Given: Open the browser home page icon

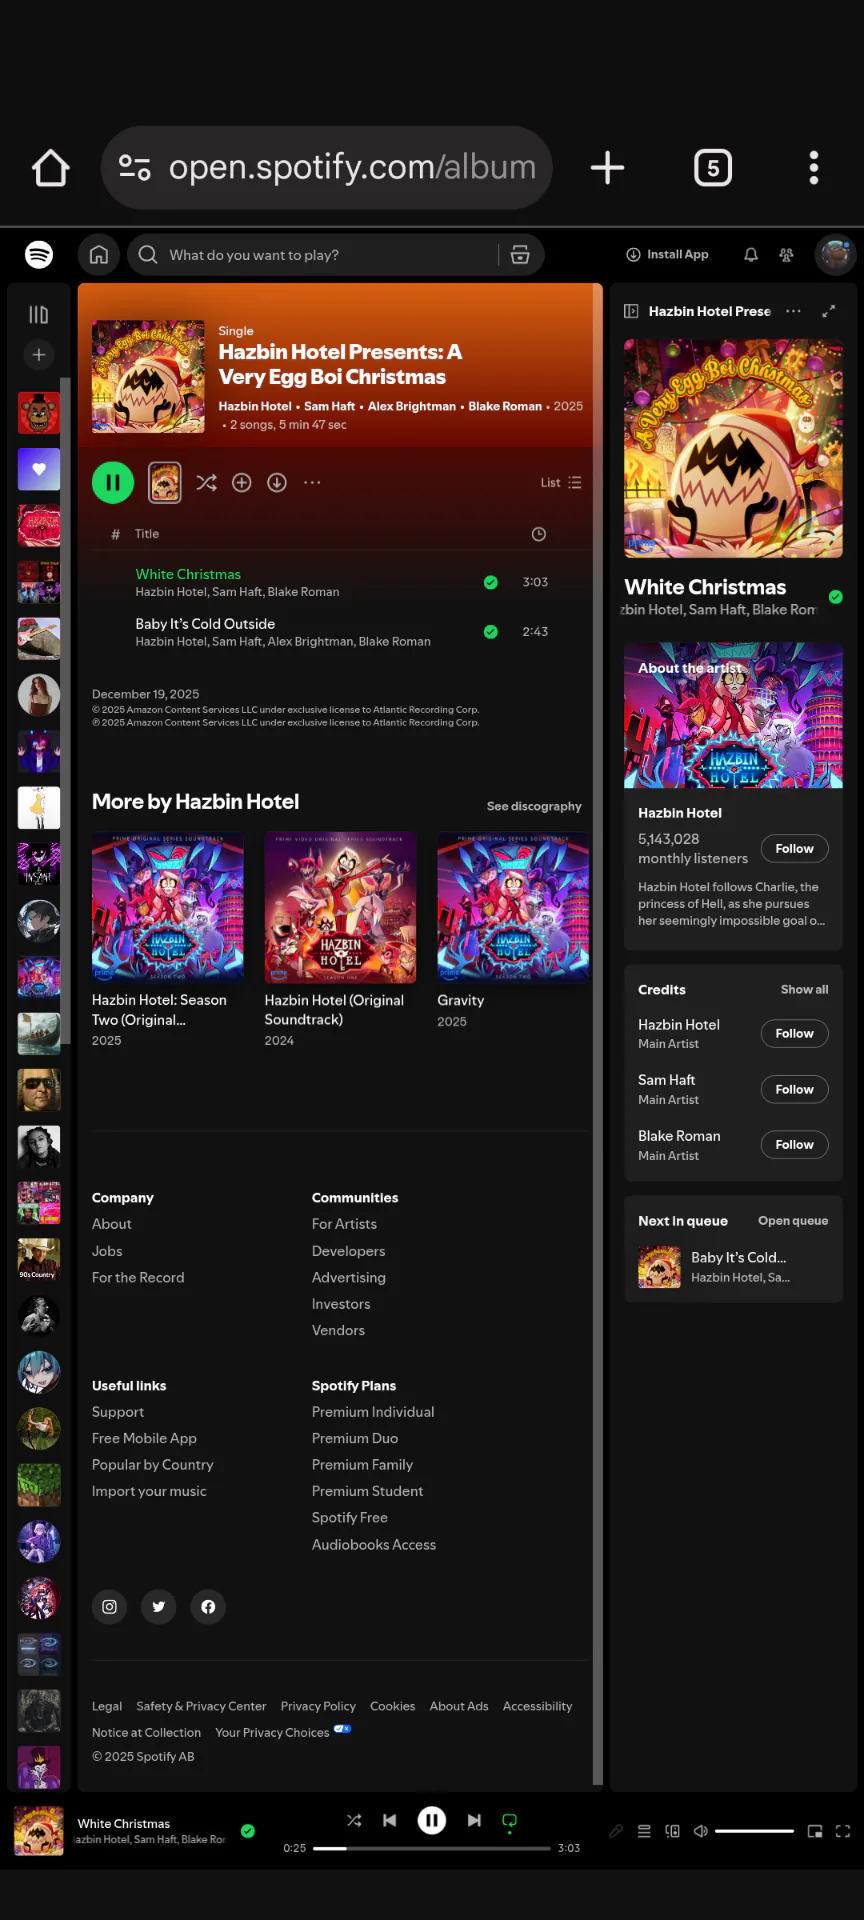Looking at the screenshot, I should [51, 168].
